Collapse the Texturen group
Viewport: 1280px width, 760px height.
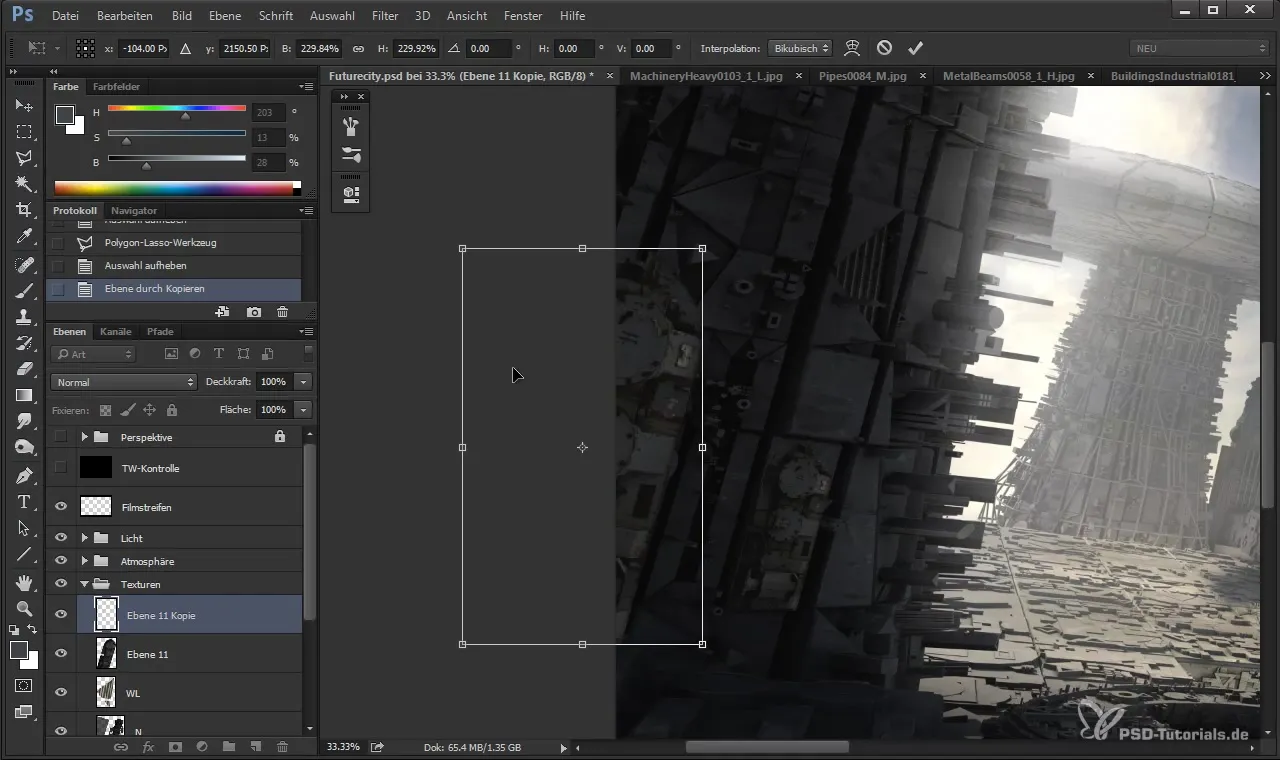coord(85,584)
